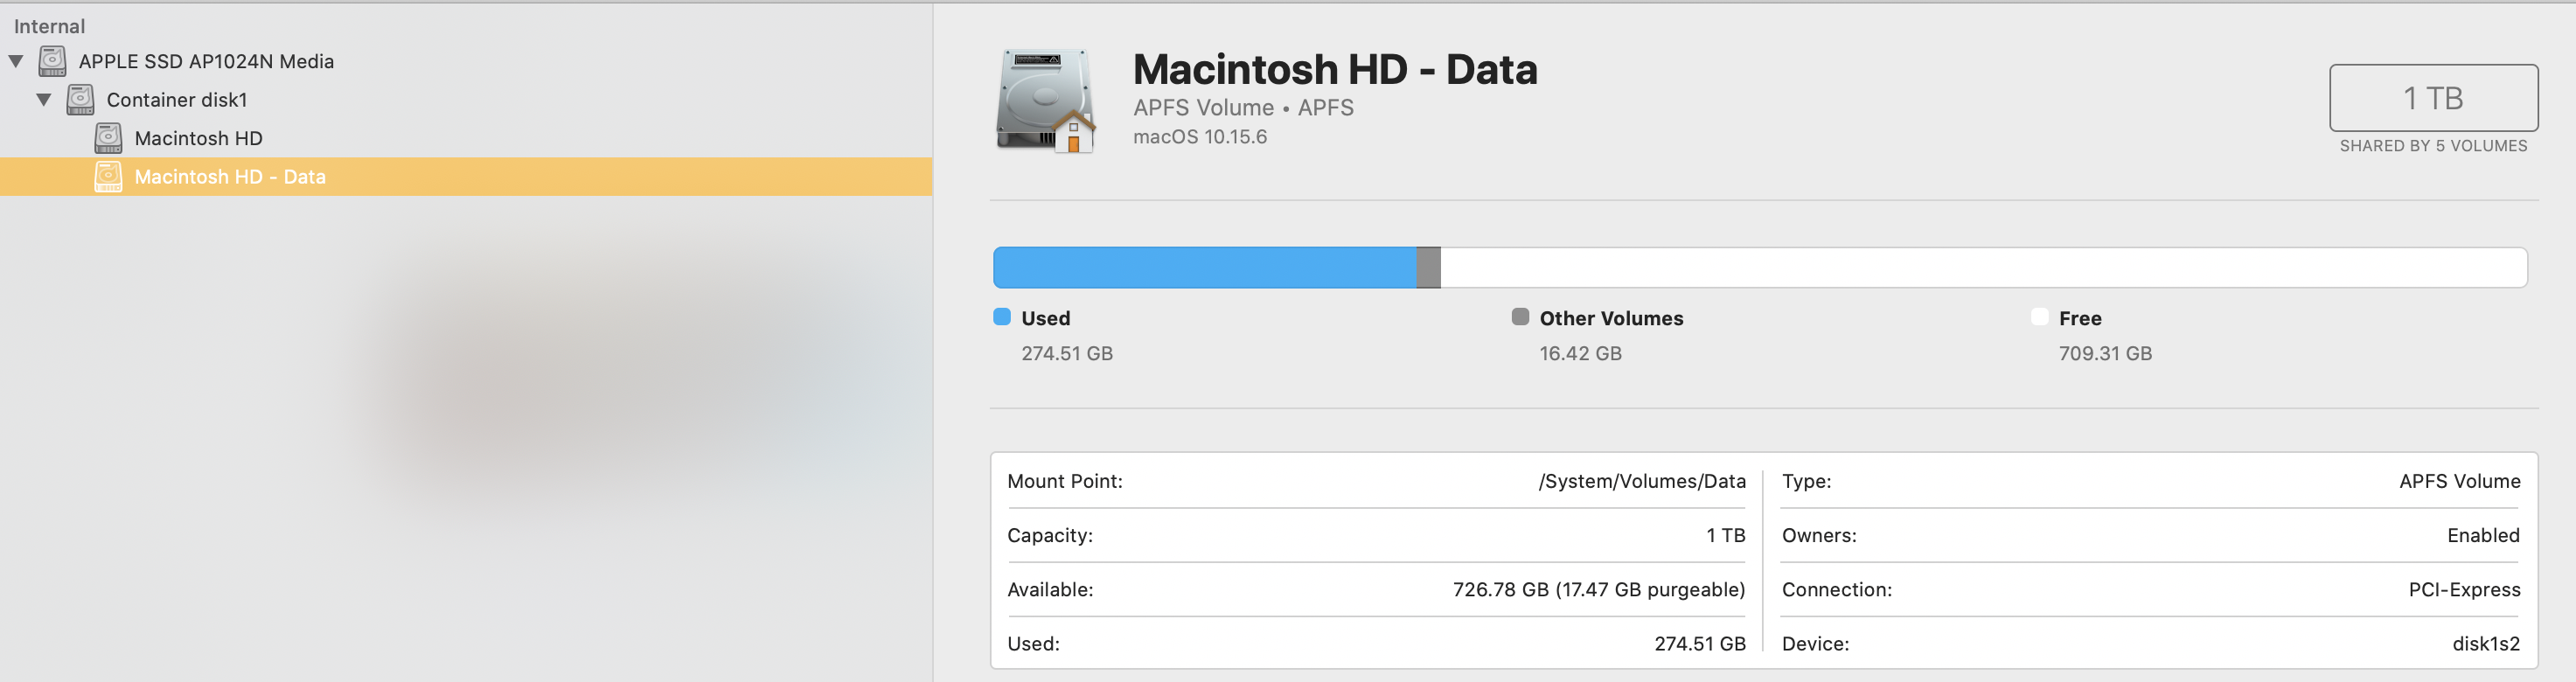2576x682 pixels.
Task: Click the Device disk1s2 value
Action: click(x=2486, y=644)
